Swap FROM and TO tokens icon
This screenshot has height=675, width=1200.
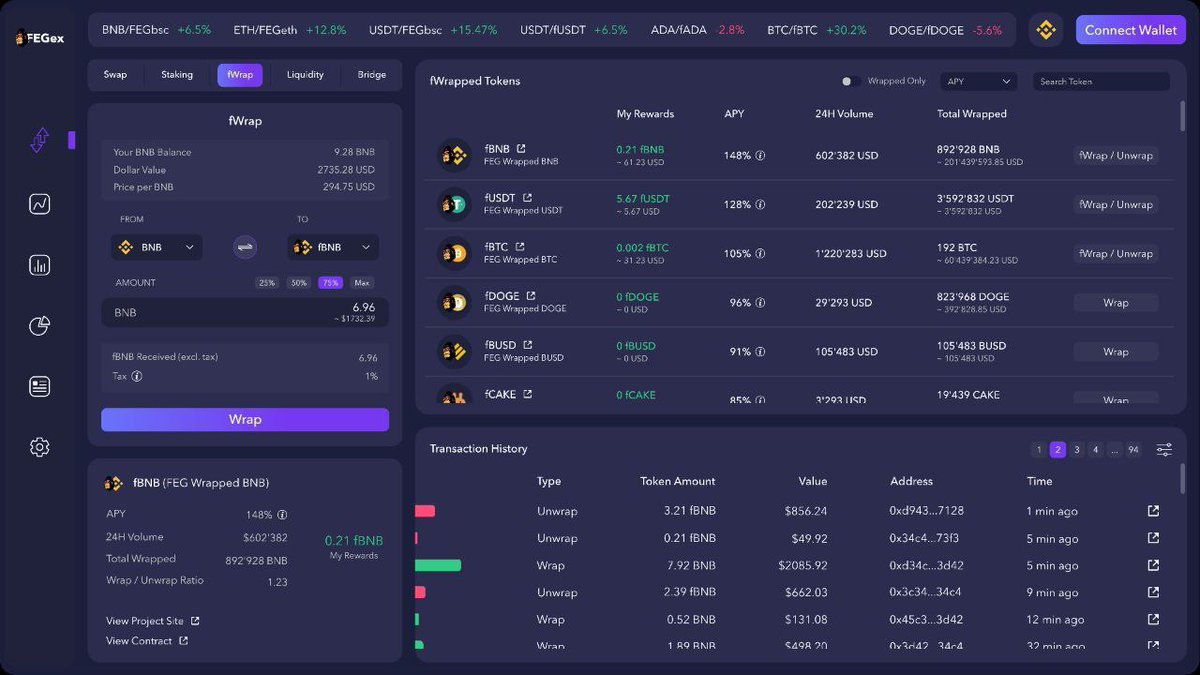tap(245, 247)
